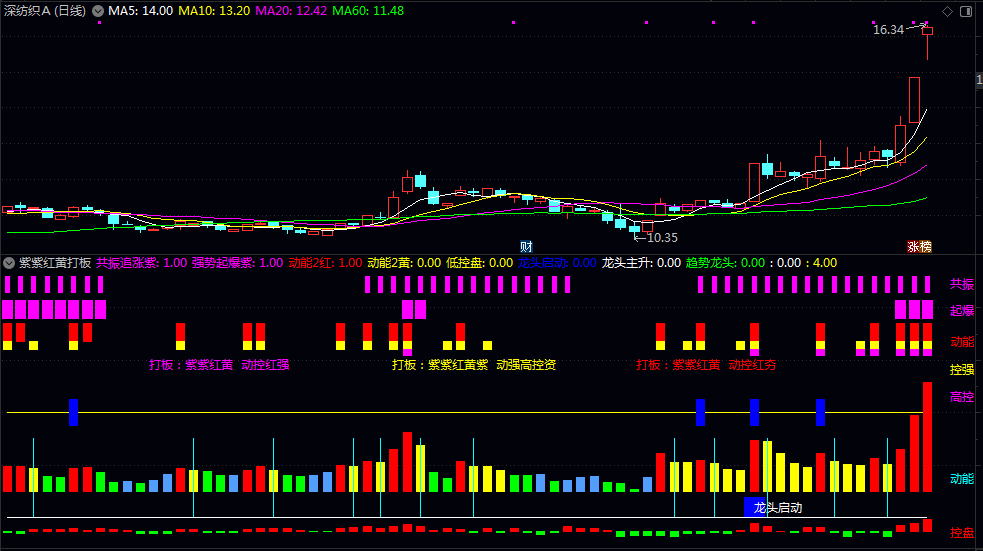This screenshot has width=983, height=551.
Task: Click the 共振追涨紫: 1.00 value
Action: pos(142,263)
